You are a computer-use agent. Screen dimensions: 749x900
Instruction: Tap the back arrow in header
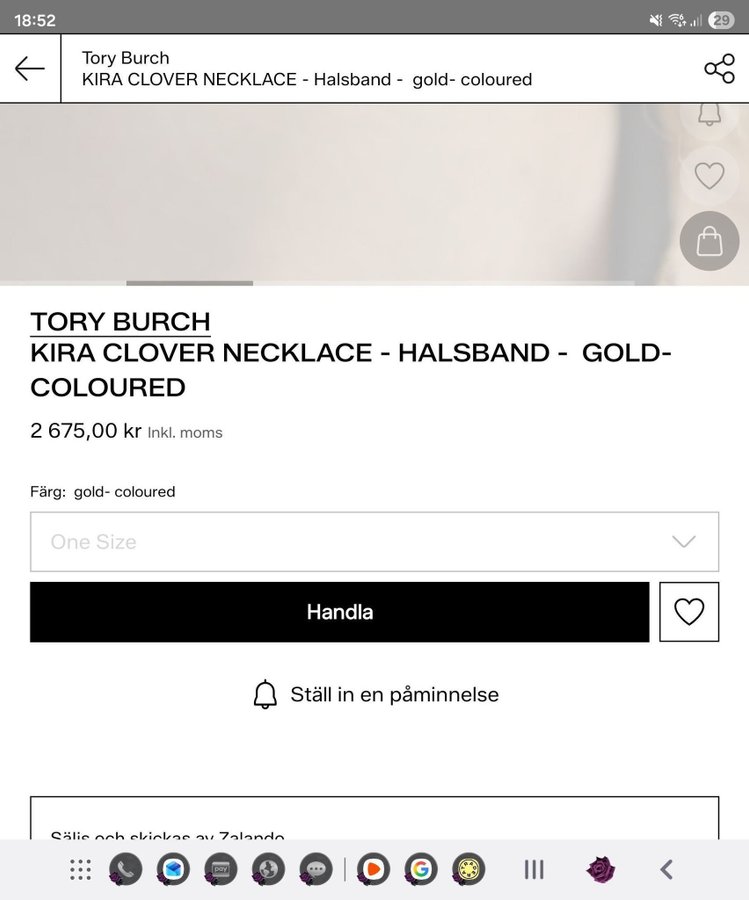tap(30, 69)
